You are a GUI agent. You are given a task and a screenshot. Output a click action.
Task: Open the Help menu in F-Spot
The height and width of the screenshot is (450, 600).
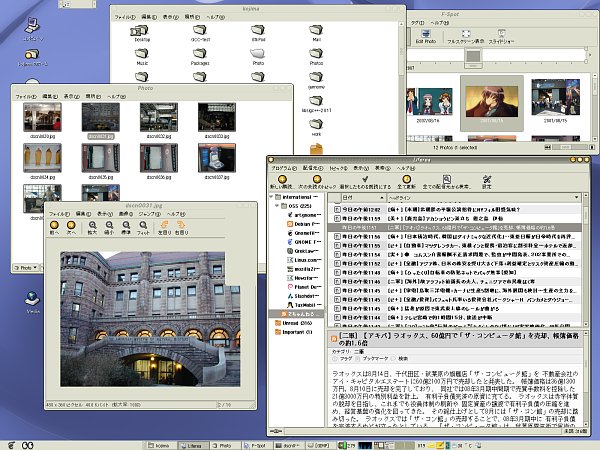(439, 23)
